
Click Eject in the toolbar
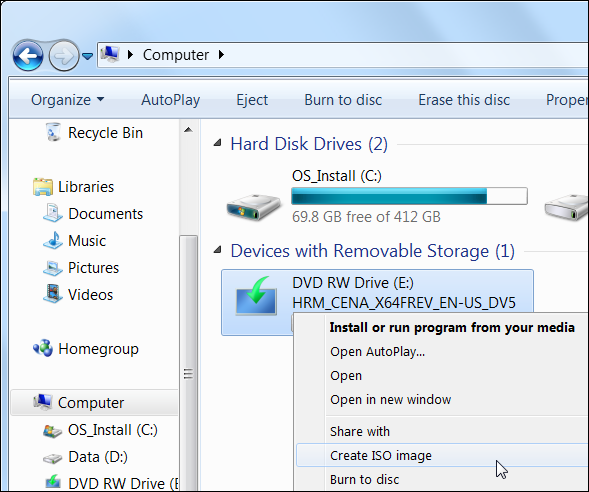click(x=252, y=100)
